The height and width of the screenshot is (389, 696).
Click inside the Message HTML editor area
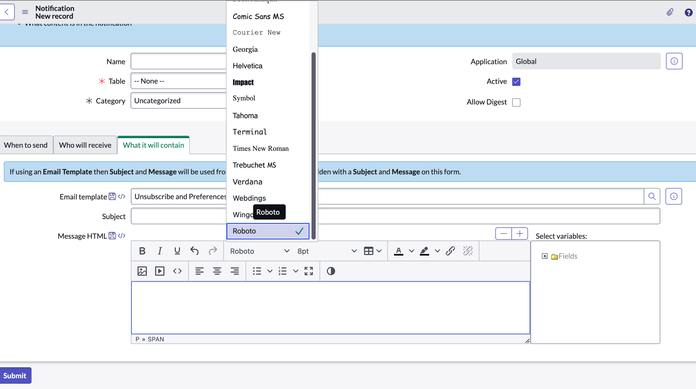pos(330,307)
